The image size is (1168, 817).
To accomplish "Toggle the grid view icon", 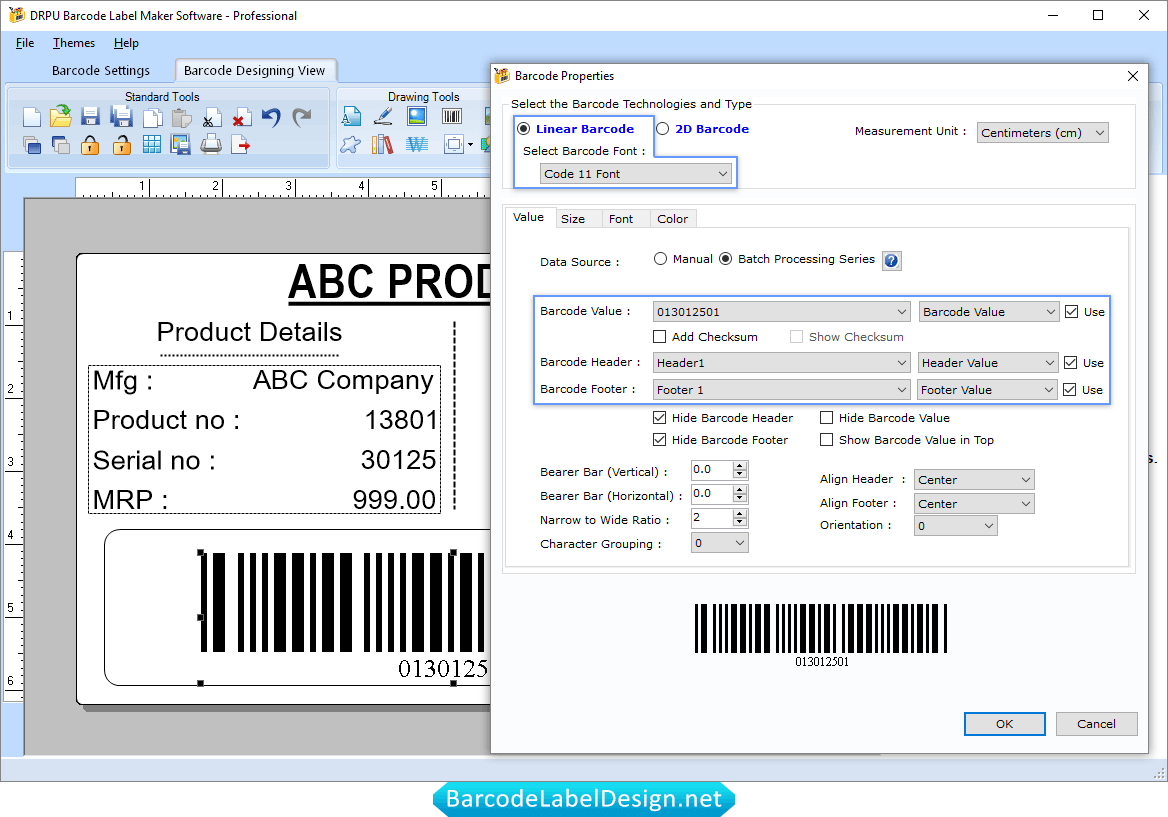I will click(x=151, y=144).
